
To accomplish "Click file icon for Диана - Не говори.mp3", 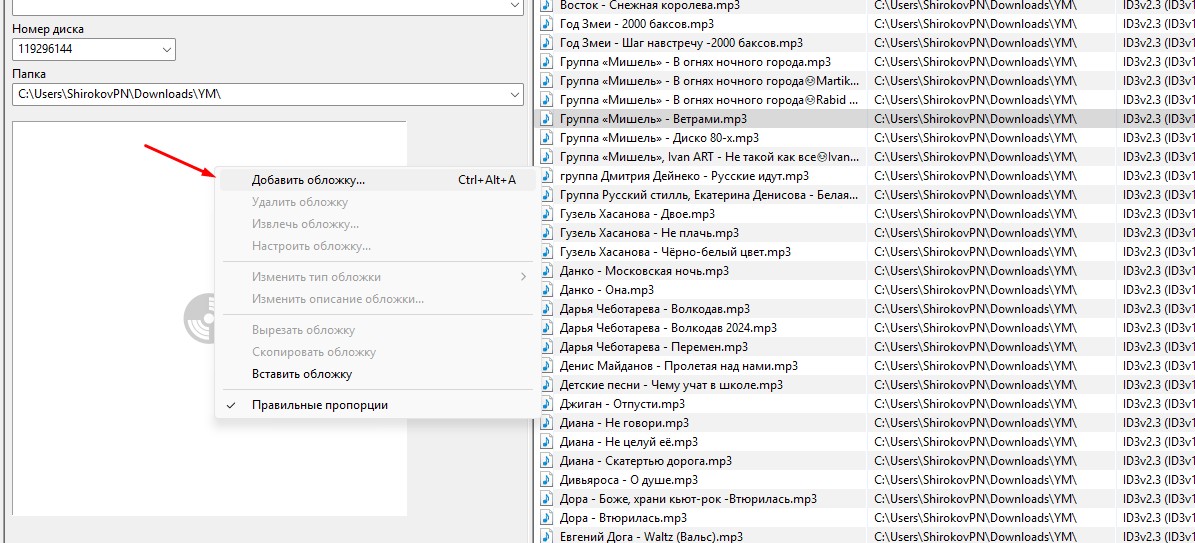I will 547,423.
